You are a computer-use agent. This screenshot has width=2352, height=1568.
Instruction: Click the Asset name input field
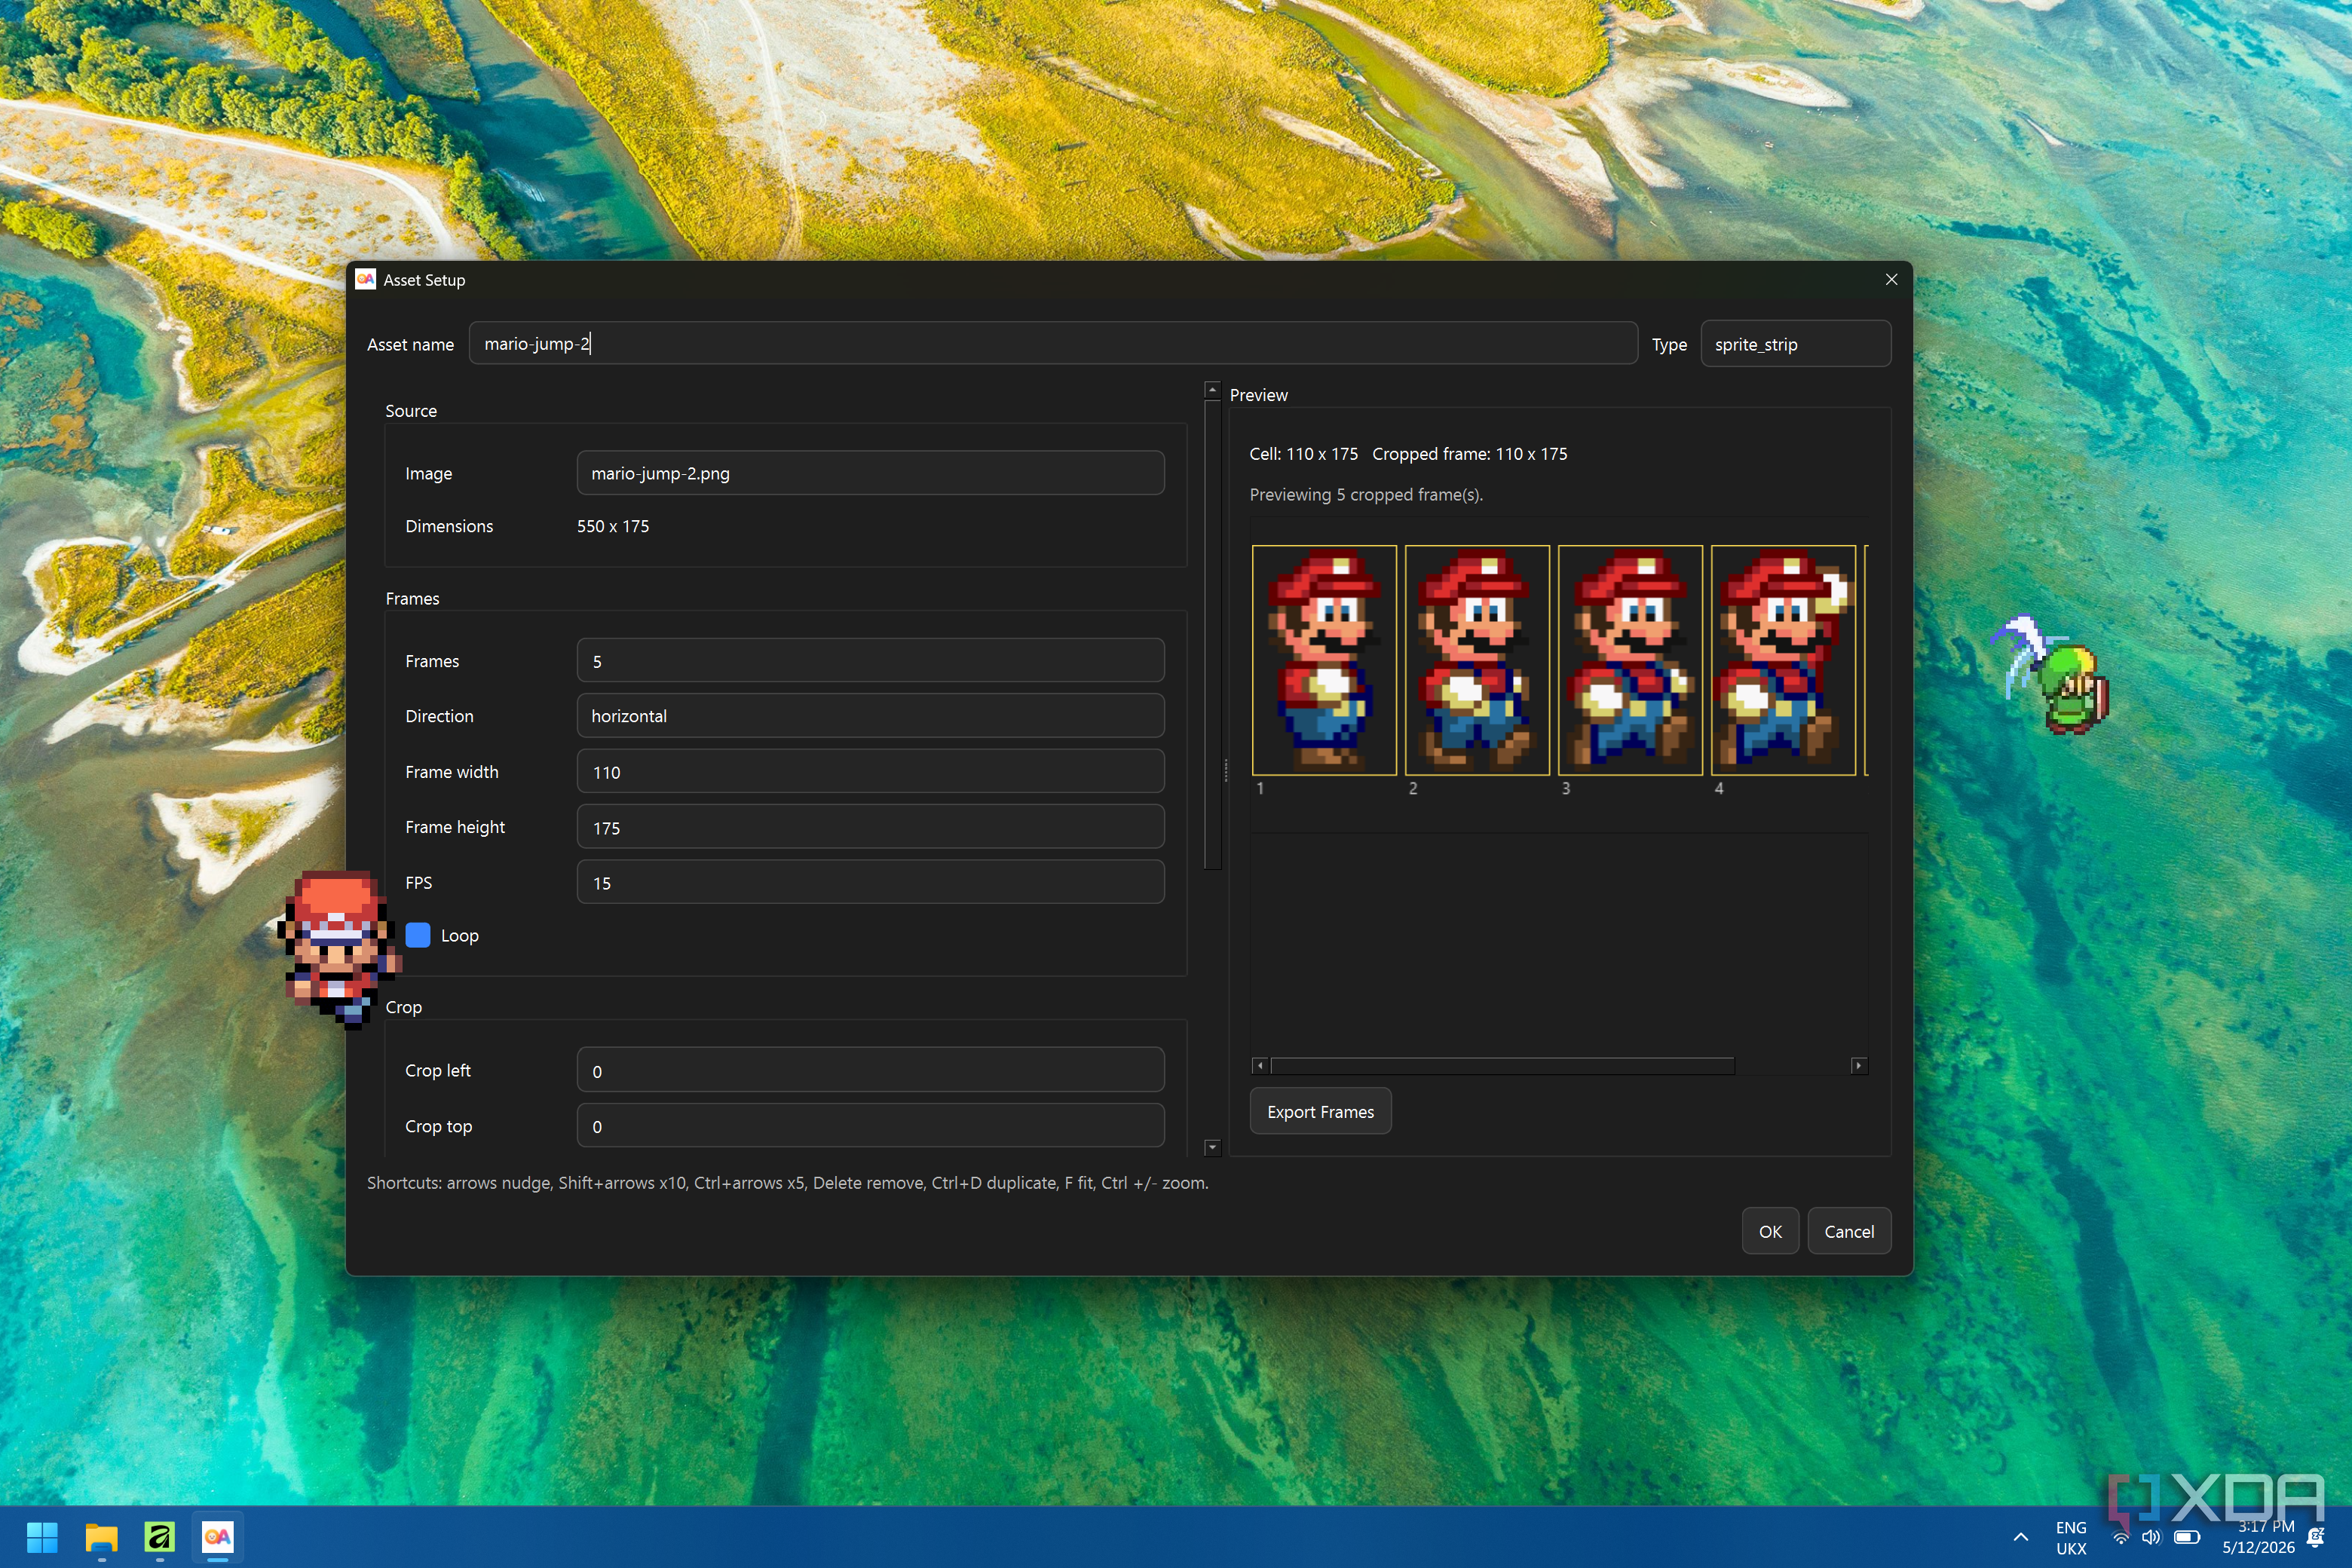point(1053,344)
